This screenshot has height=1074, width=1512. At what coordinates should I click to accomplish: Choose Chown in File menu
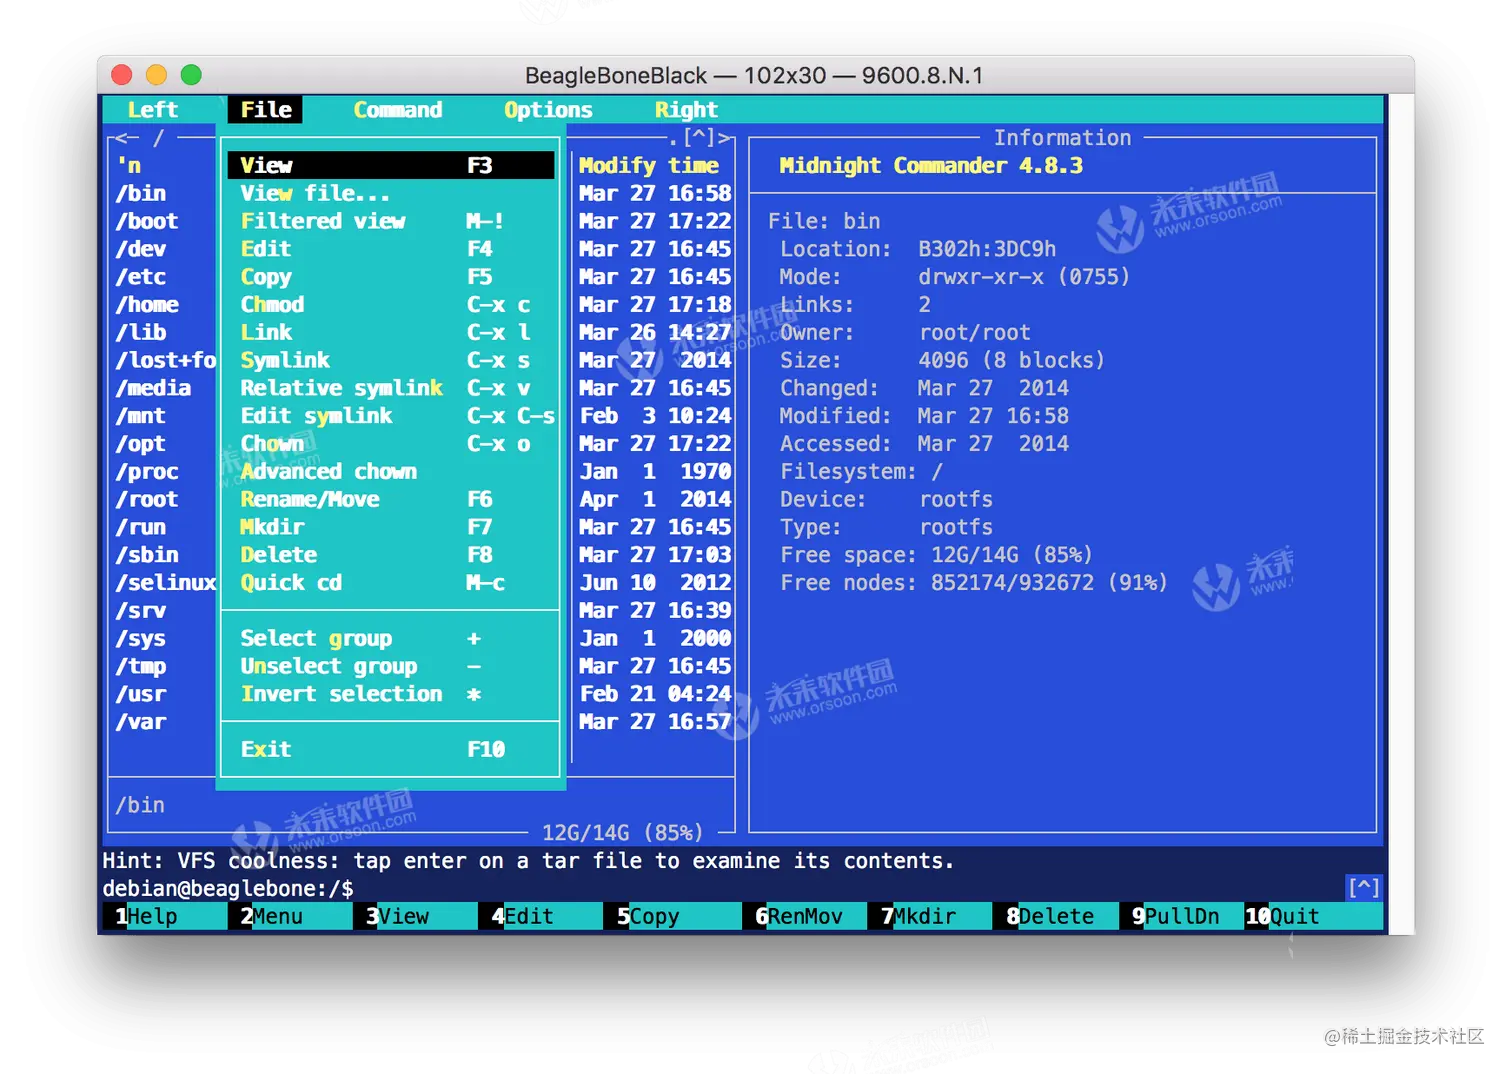click(391, 444)
